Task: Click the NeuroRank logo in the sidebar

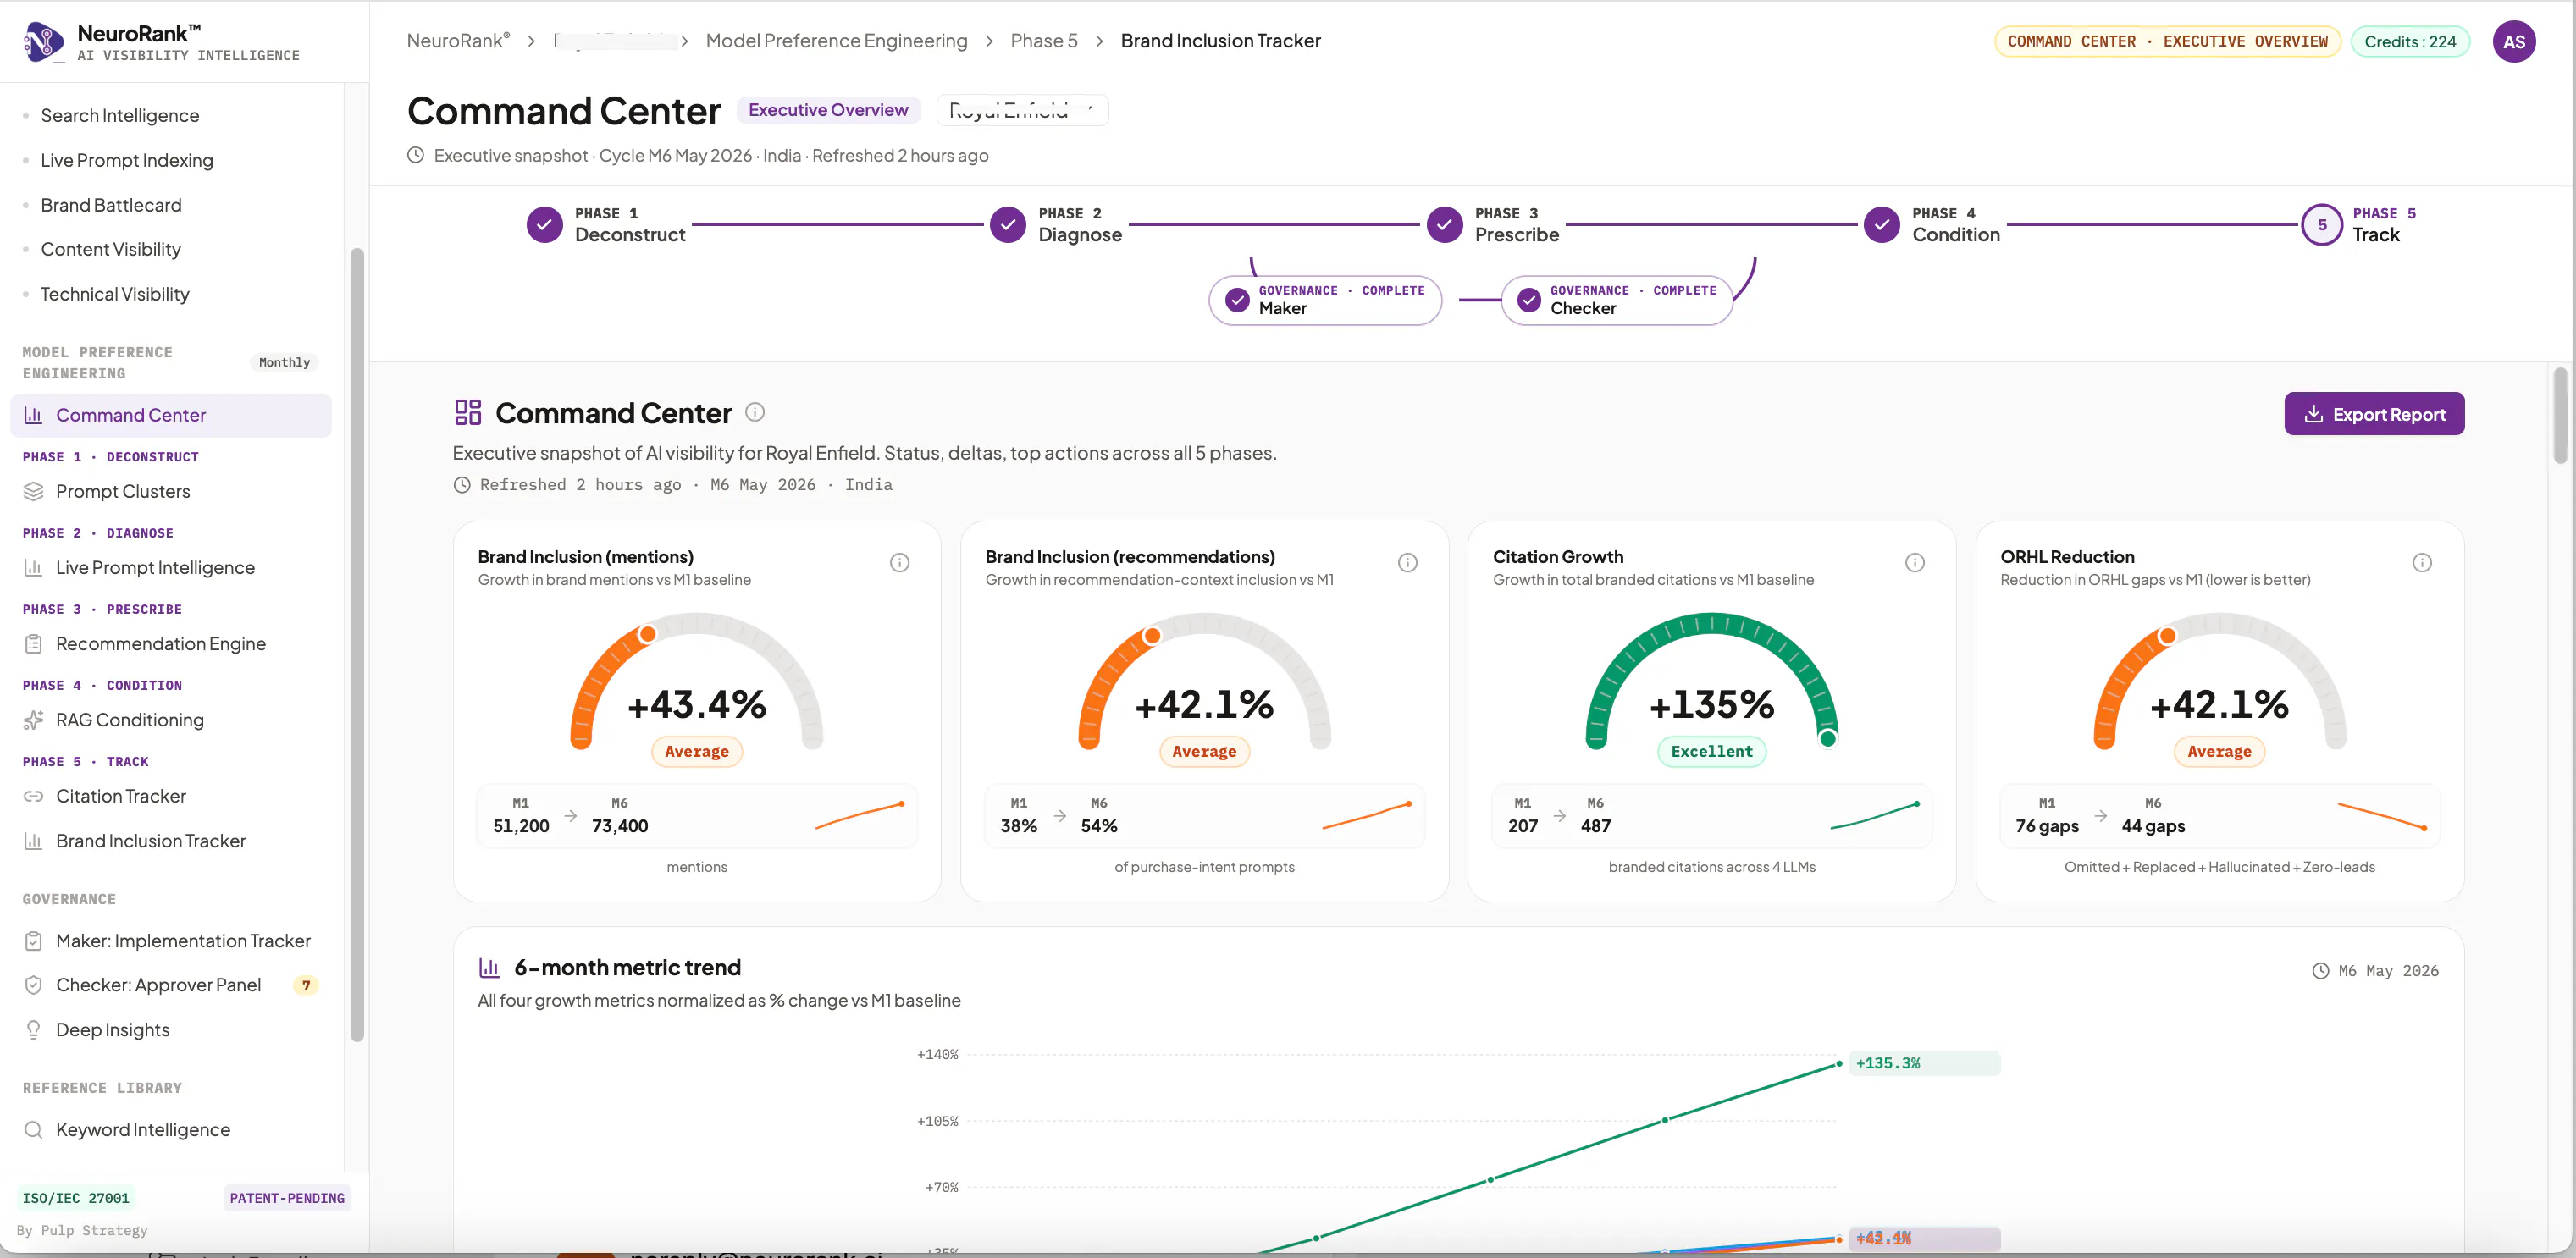Action: [x=43, y=42]
